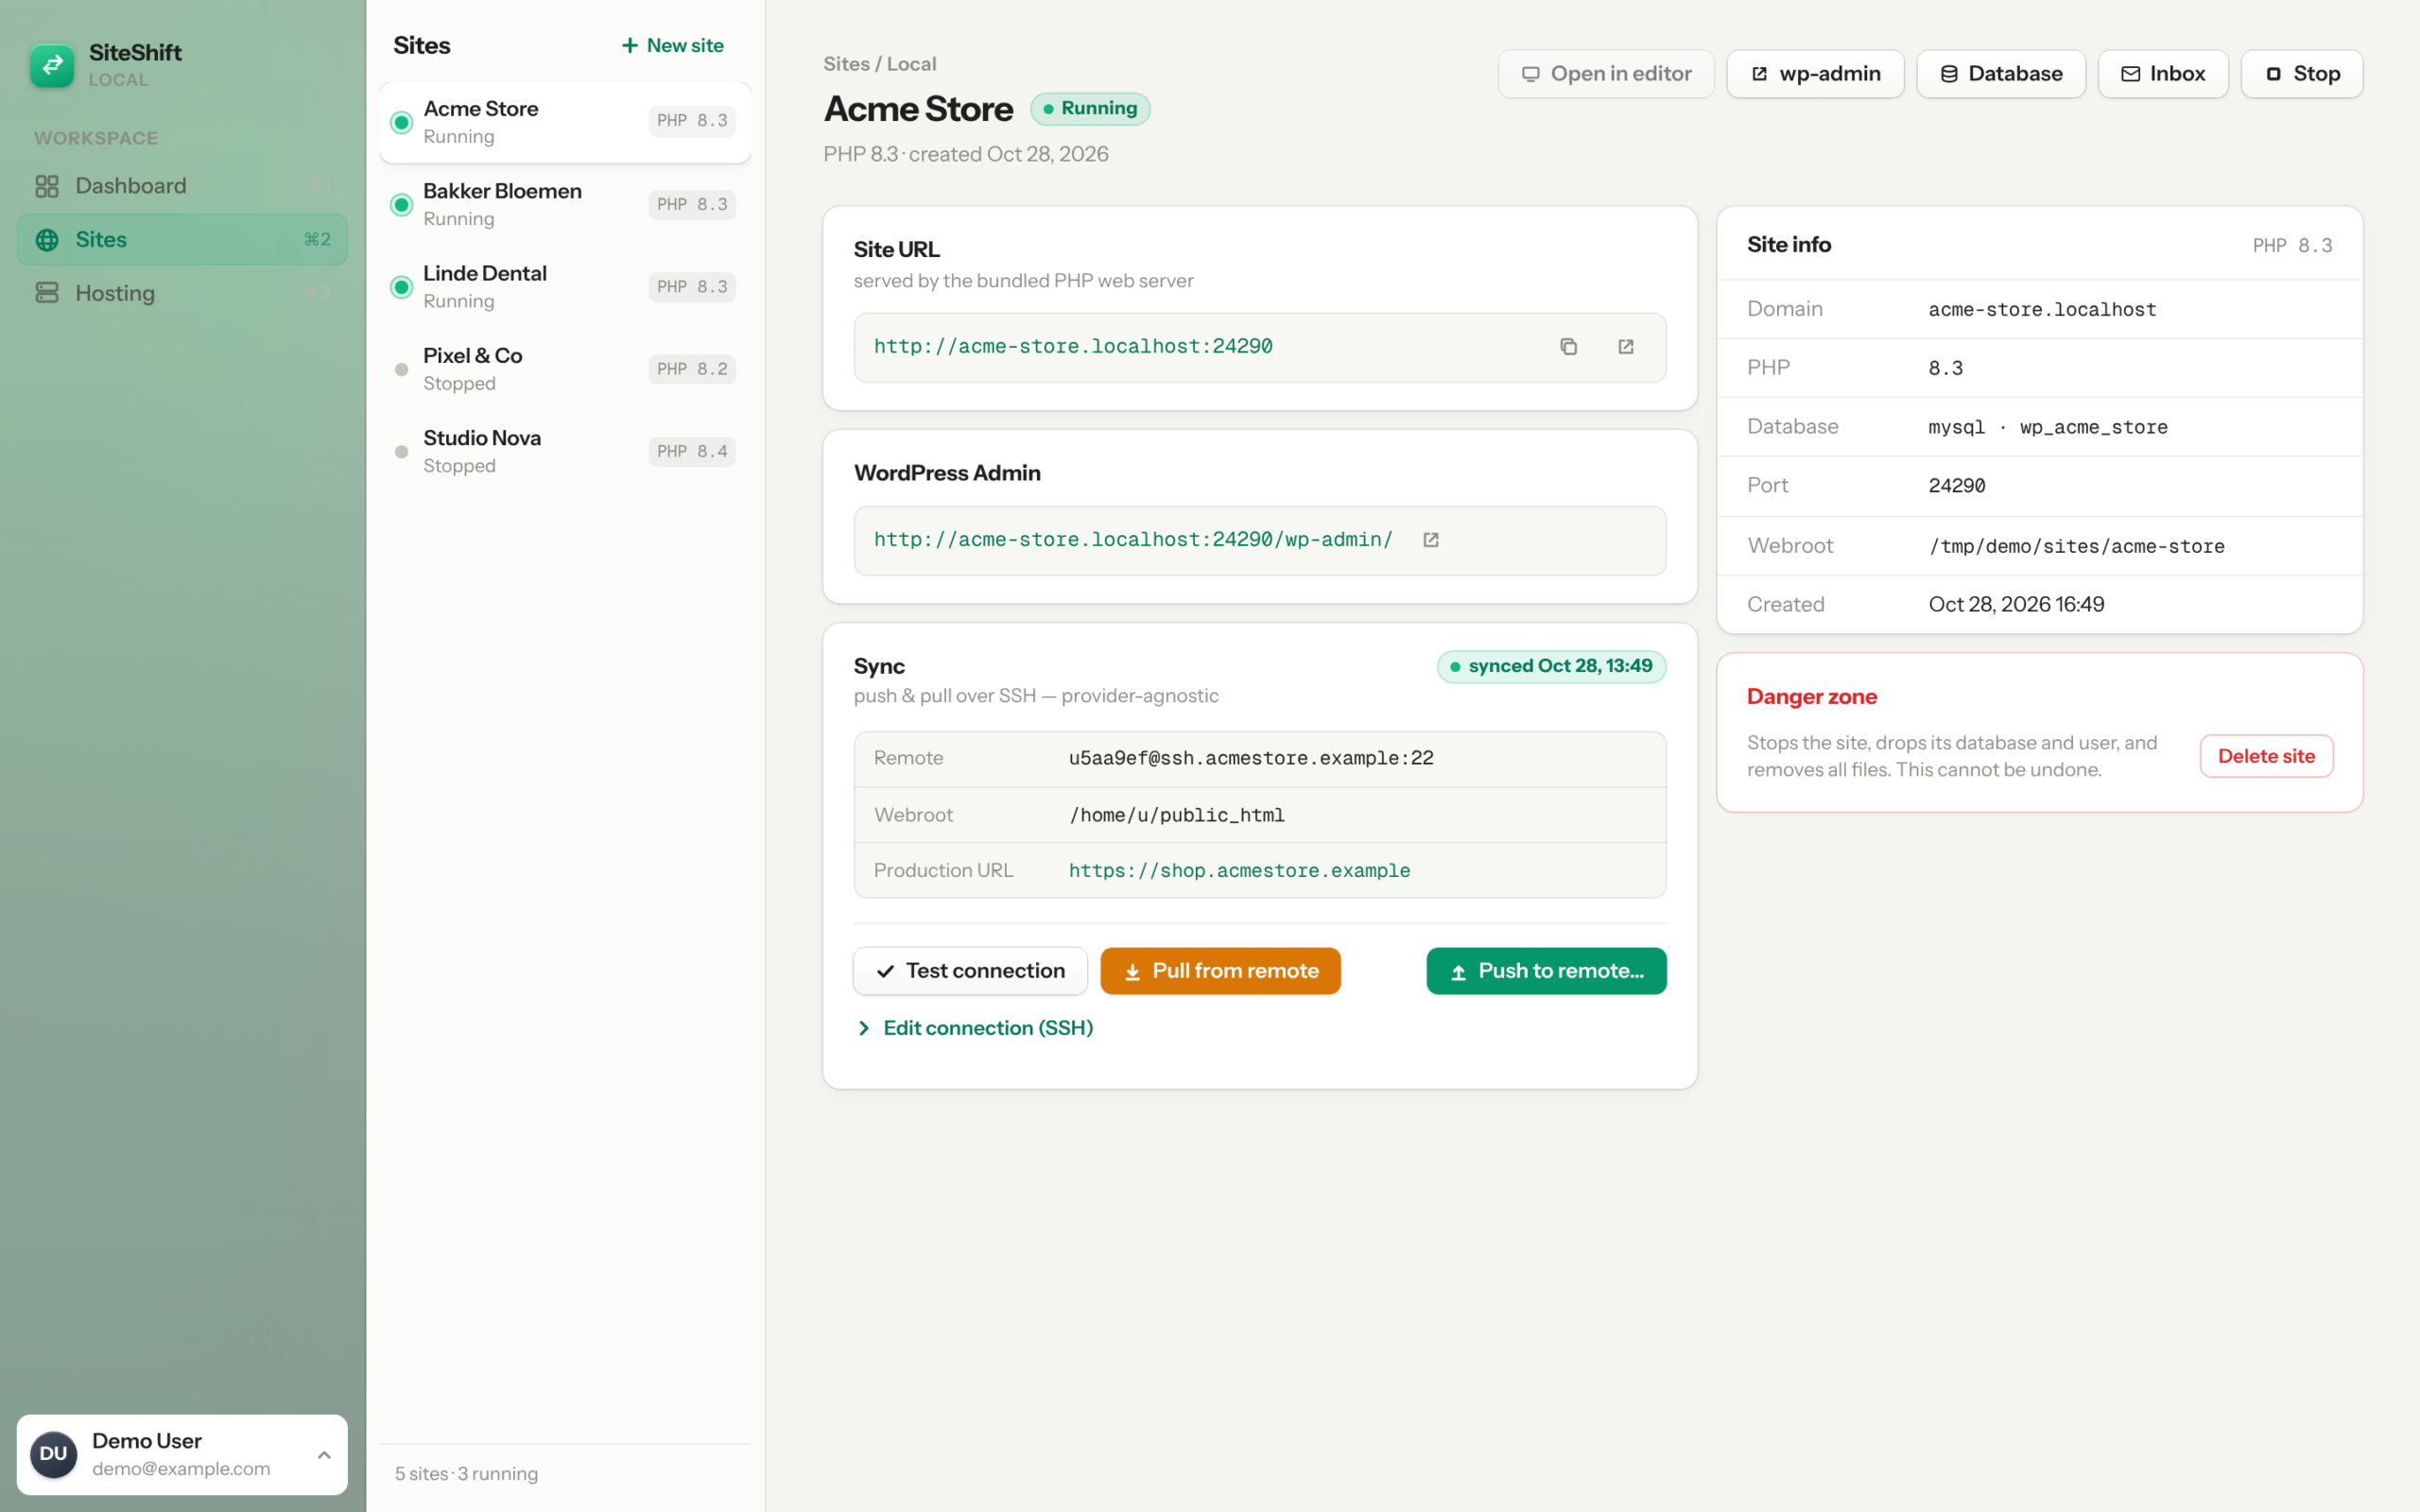2420x1512 pixels.
Task: Click Acme Store running status indicator
Action: 402,122
